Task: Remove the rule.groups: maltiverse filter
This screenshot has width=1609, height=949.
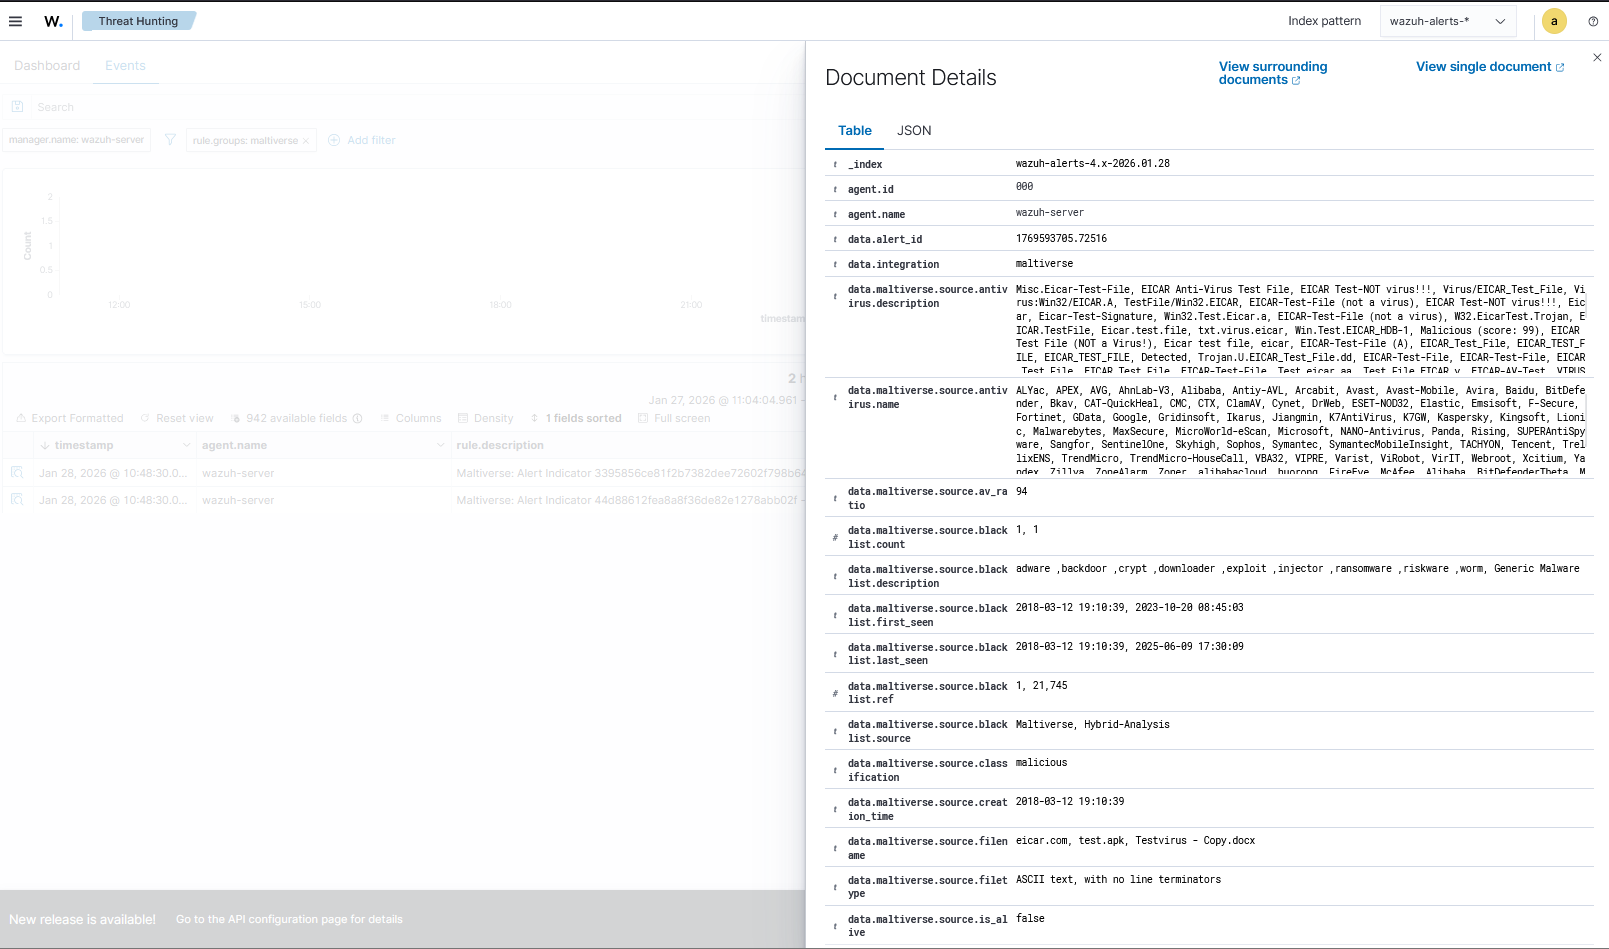Action: click(x=306, y=141)
